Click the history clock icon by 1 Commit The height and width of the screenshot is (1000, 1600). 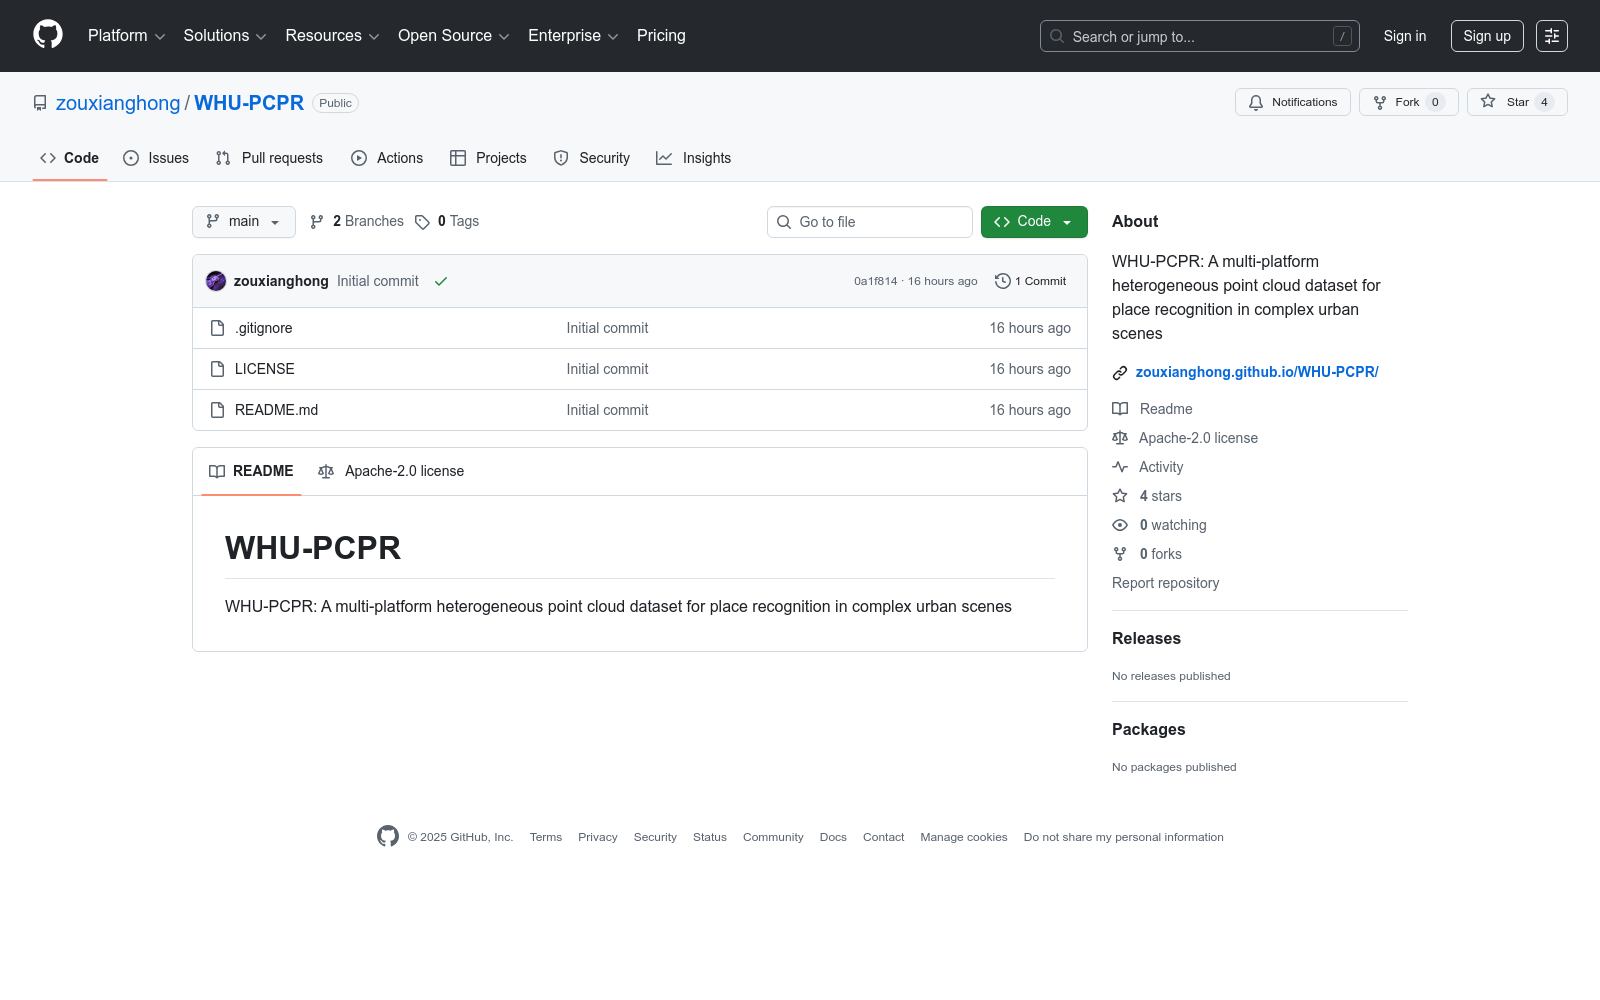pos(1003,281)
